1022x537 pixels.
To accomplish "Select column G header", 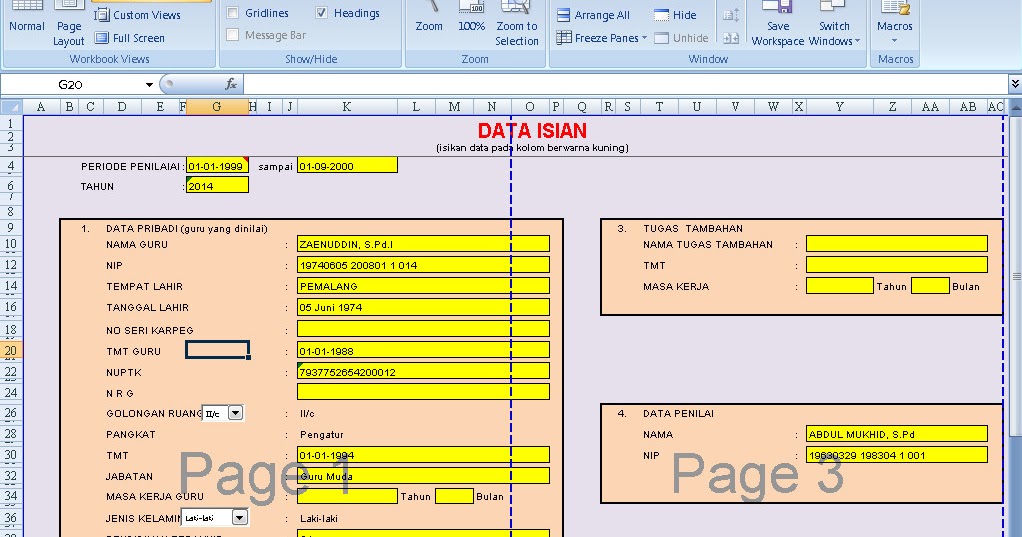I will (216, 107).
